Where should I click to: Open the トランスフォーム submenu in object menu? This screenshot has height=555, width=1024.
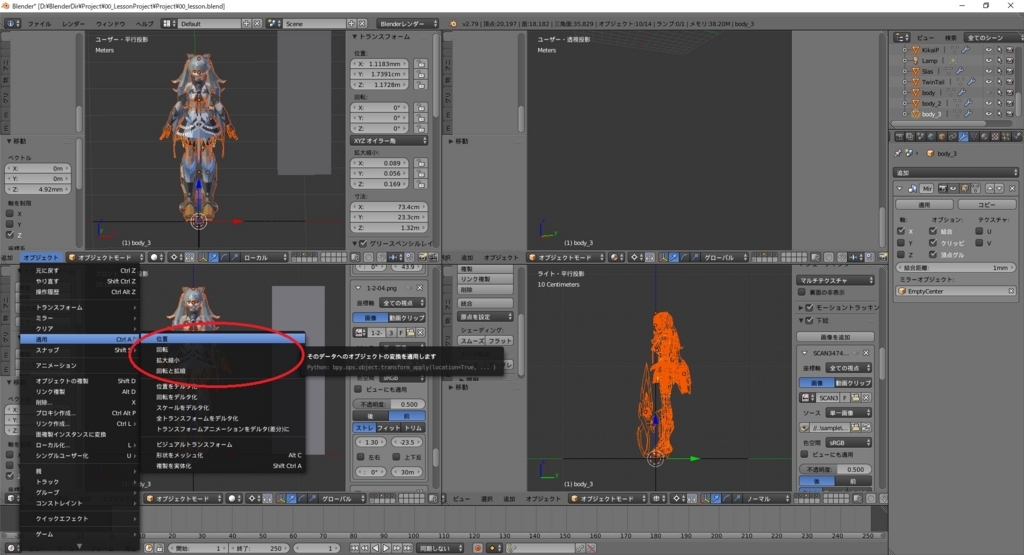(x=80, y=307)
